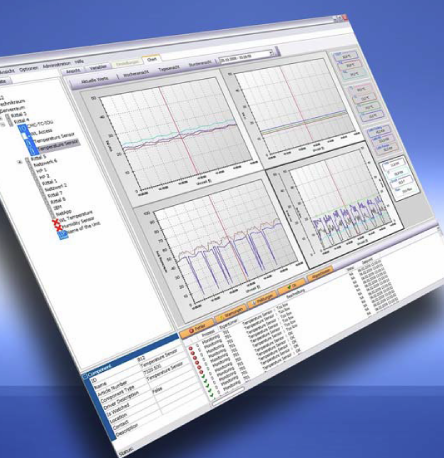Switch to the Variablen tab
Screen dimensions: 444x458
(98, 68)
